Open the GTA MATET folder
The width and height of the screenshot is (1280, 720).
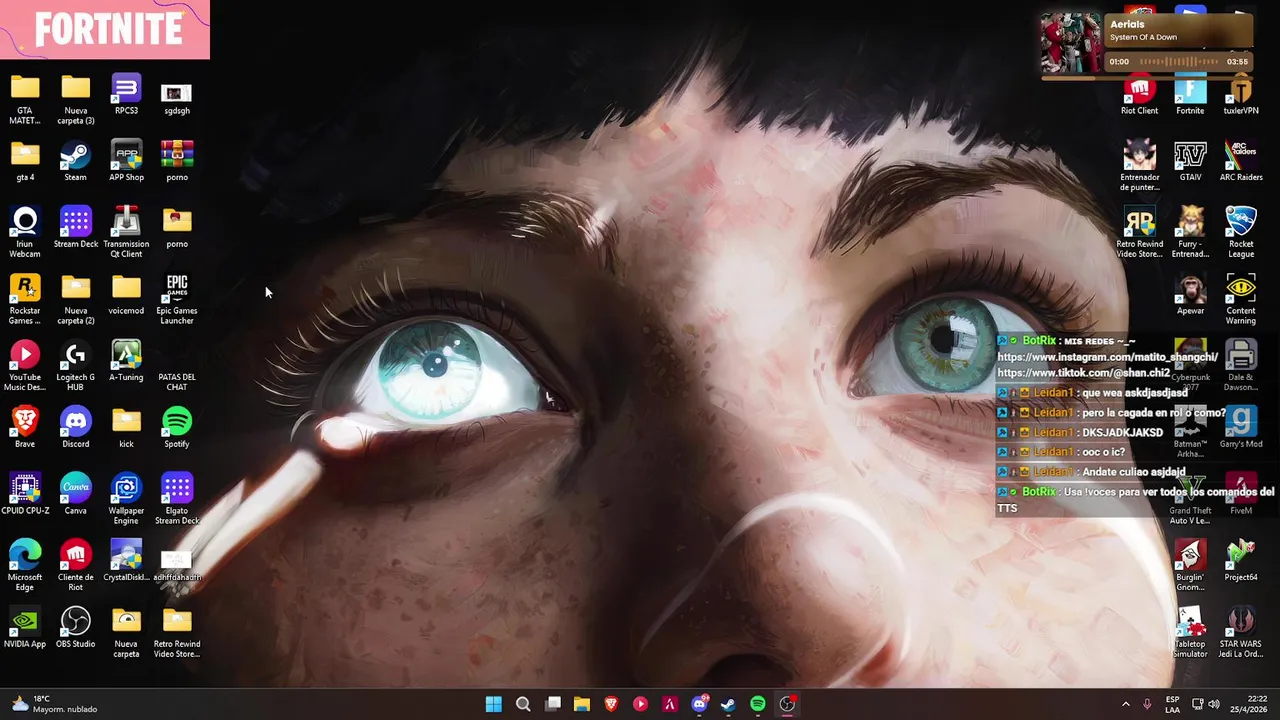25,100
